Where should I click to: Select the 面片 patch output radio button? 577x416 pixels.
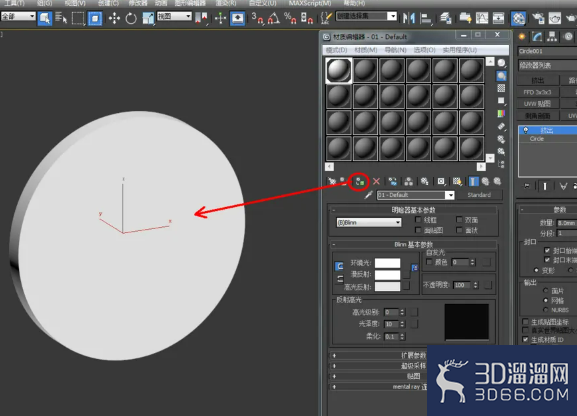546,290
